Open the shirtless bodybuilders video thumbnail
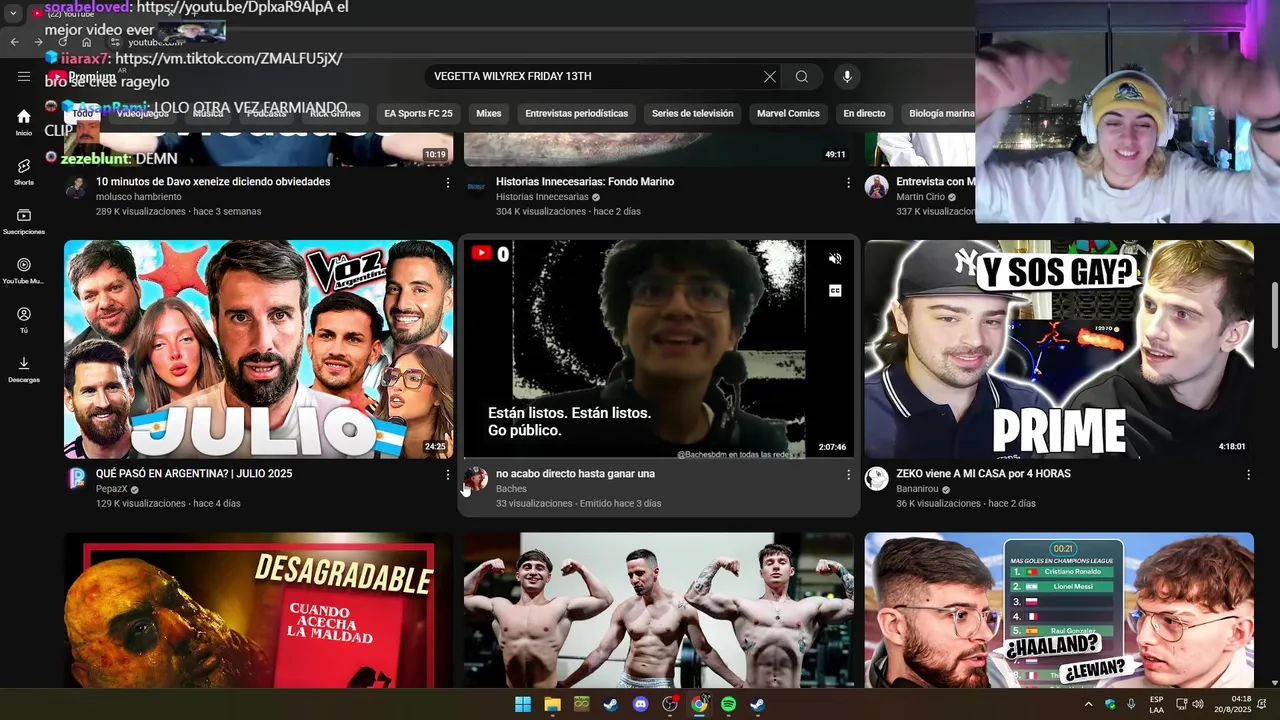This screenshot has height=720, width=1280. 659,610
